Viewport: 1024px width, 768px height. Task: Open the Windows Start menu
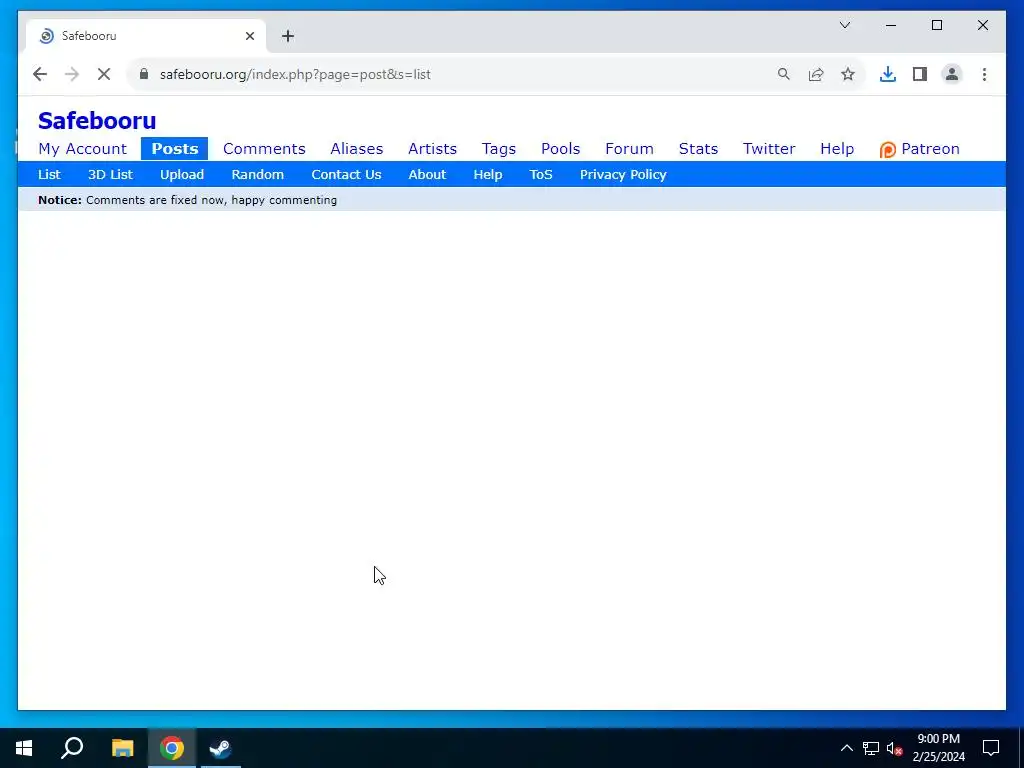pos(24,748)
